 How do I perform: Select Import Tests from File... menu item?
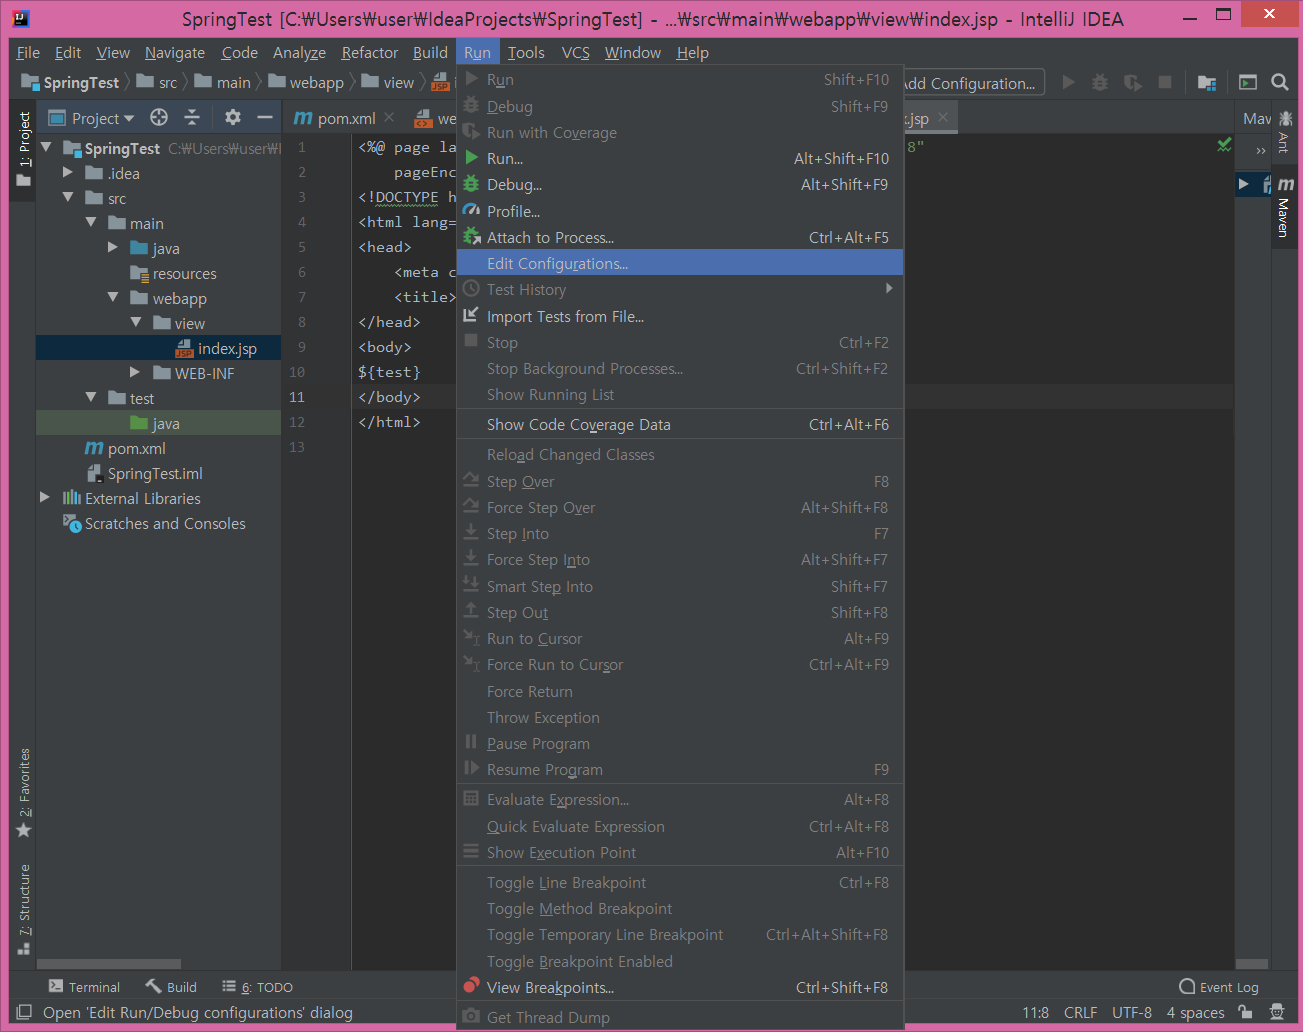(x=680, y=316)
